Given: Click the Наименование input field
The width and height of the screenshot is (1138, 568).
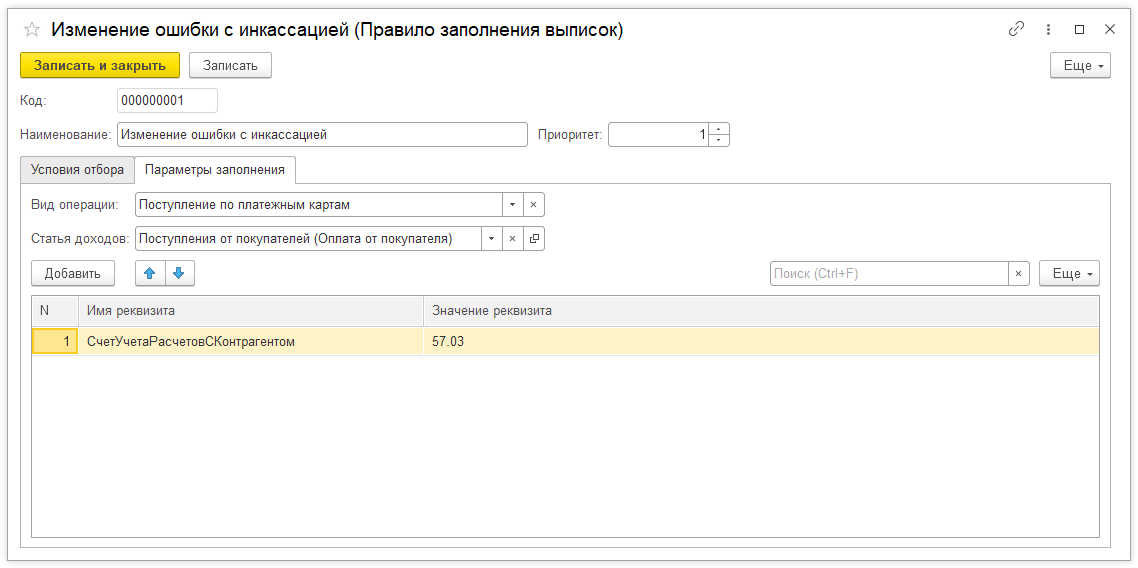Looking at the screenshot, I should (322, 134).
